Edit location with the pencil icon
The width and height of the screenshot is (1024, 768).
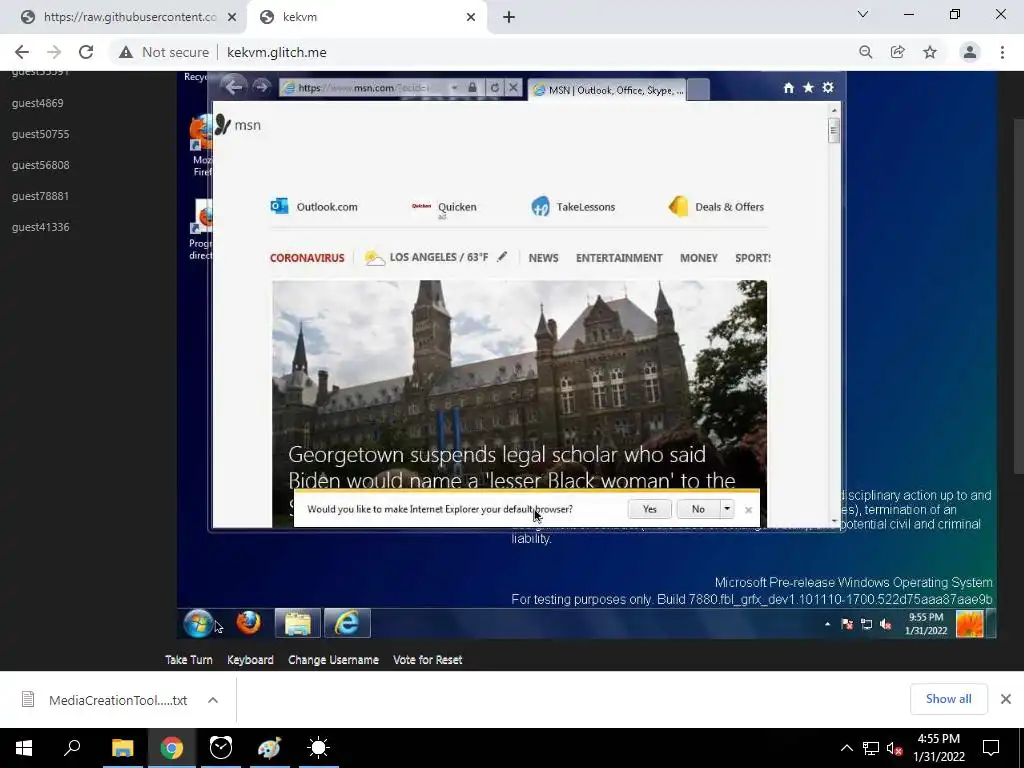pyautogui.click(x=502, y=257)
